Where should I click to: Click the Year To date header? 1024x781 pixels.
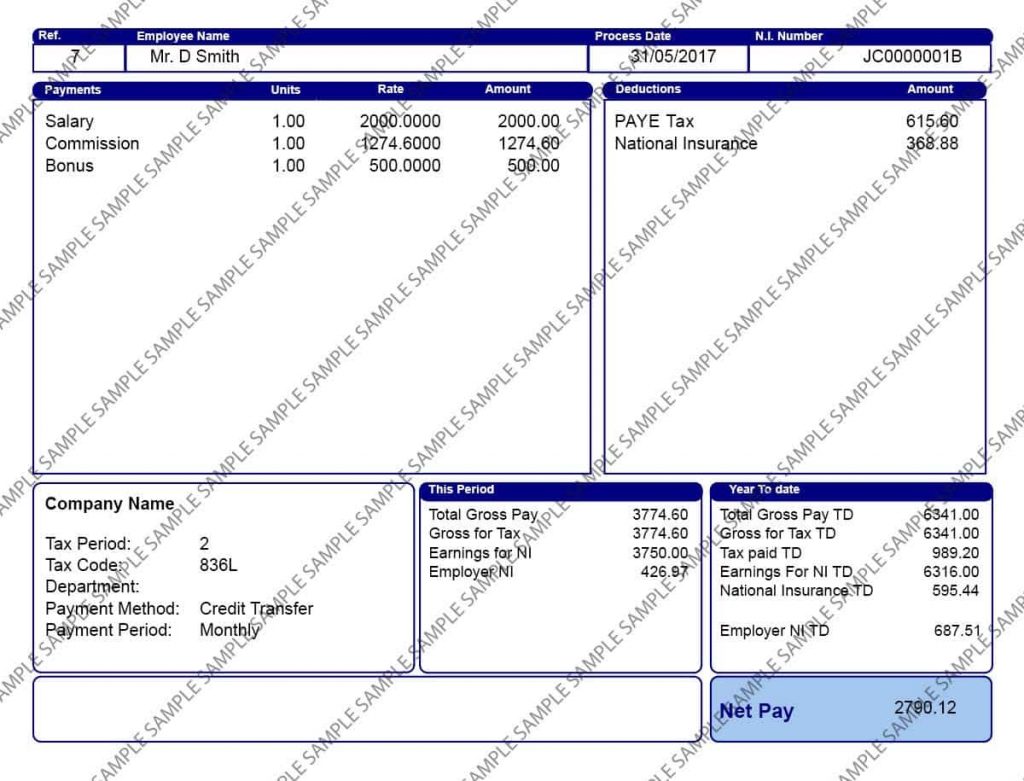pos(764,490)
